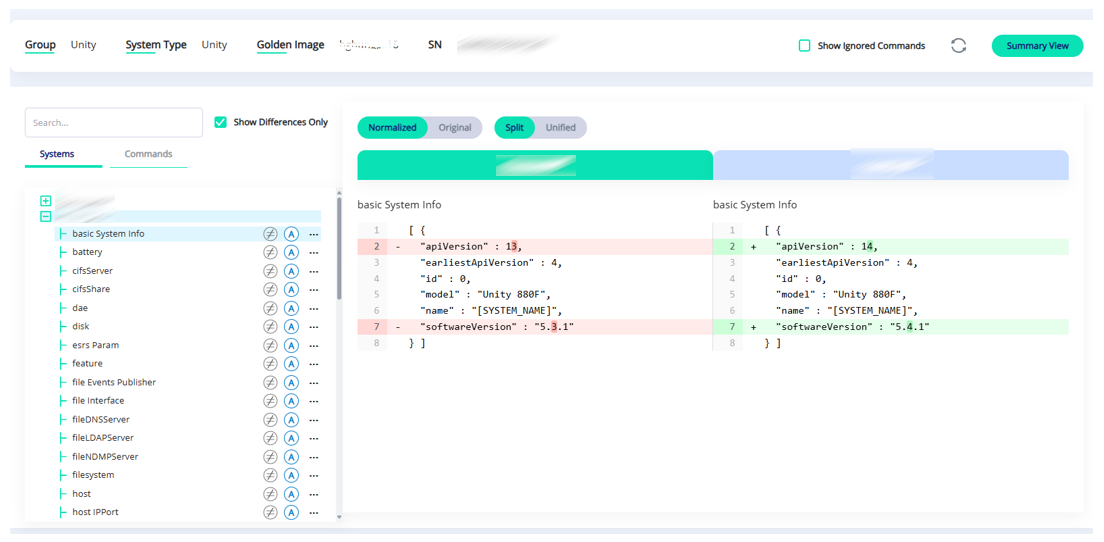Click the not-equal icon in battery row
This screenshot has height=542, width=1104.
click(270, 252)
